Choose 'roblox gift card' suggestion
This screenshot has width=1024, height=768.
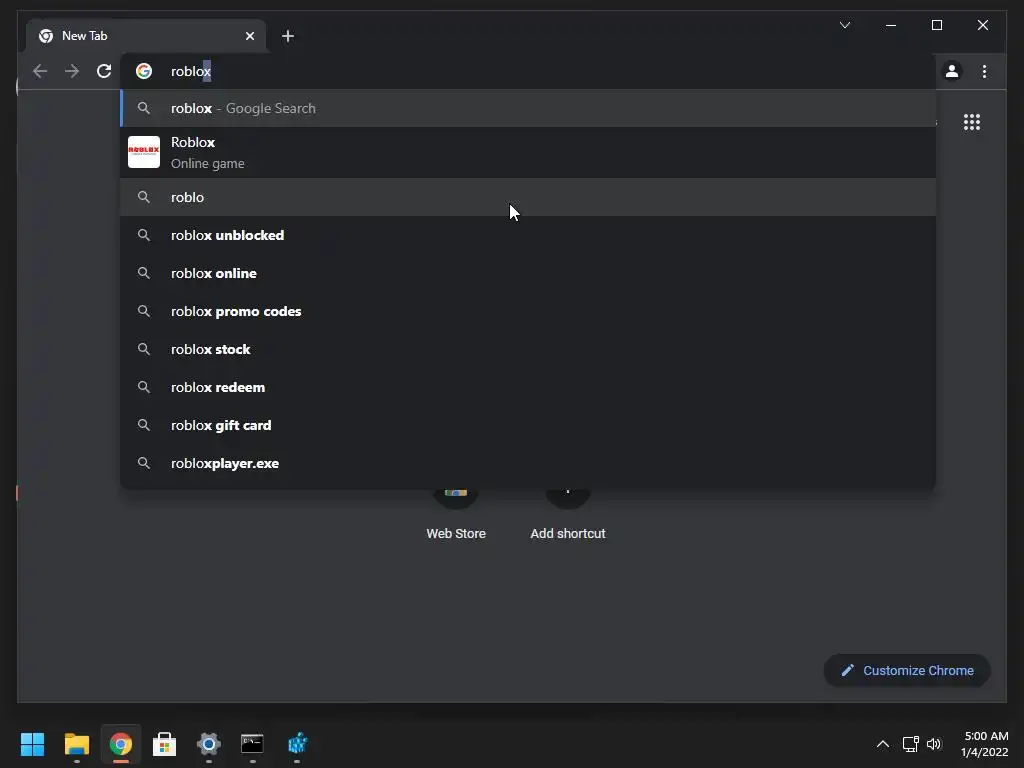click(x=528, y=425)
